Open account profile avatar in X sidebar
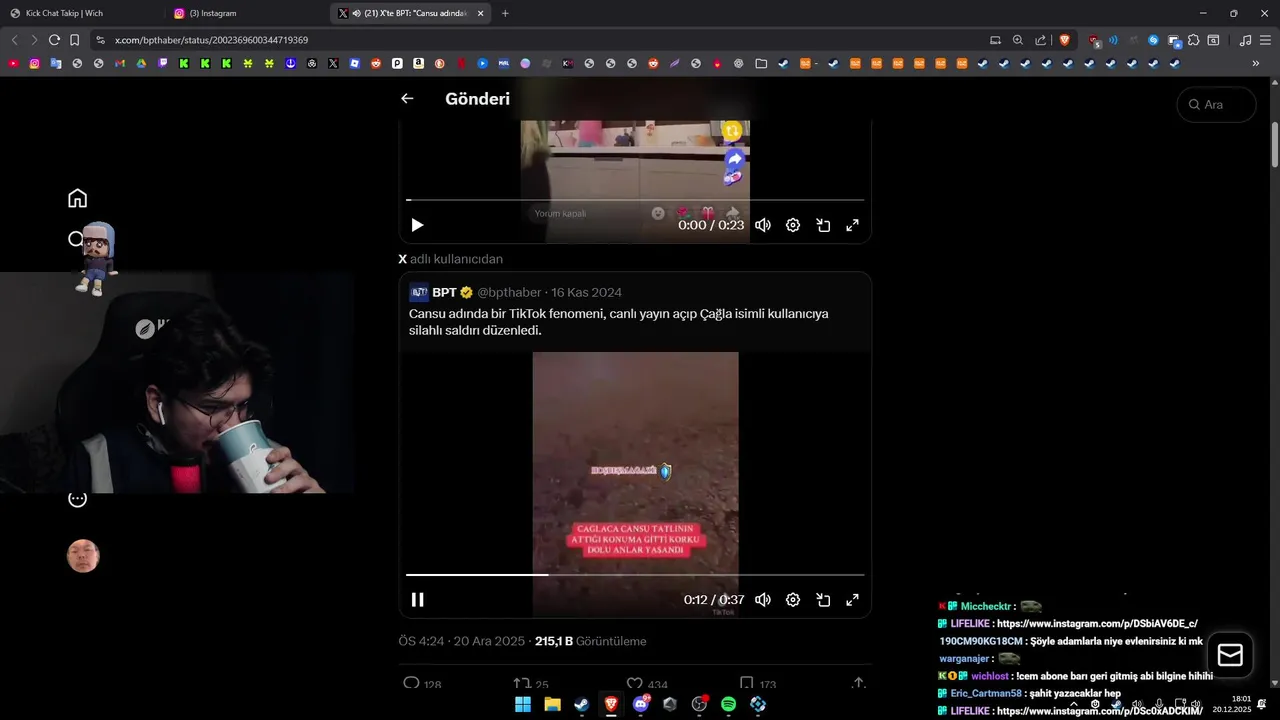This screenshot has width=1280, height=720. [83, 556]
